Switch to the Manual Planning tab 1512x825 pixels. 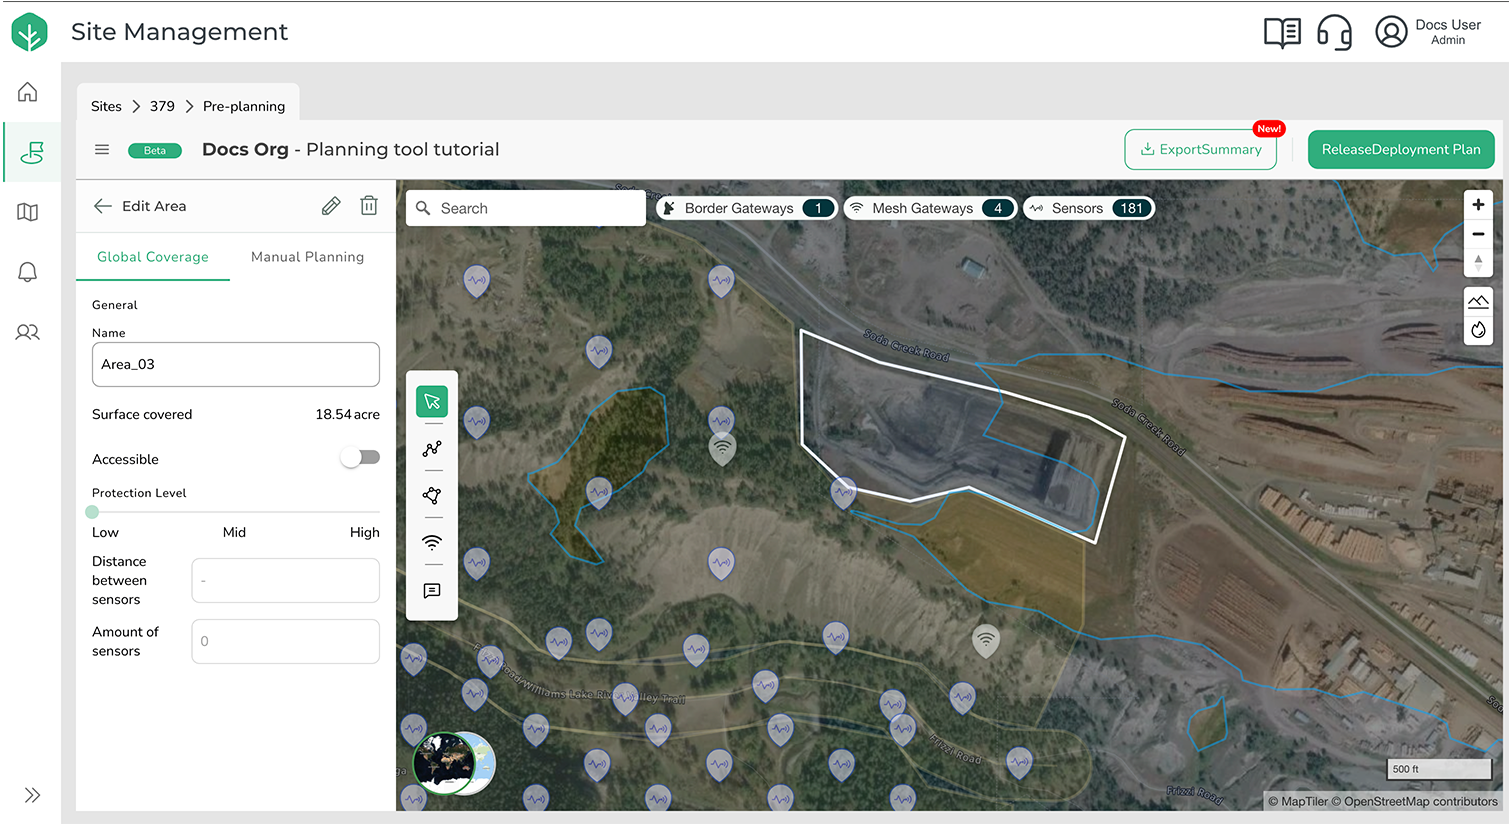[x=307, y=257]
